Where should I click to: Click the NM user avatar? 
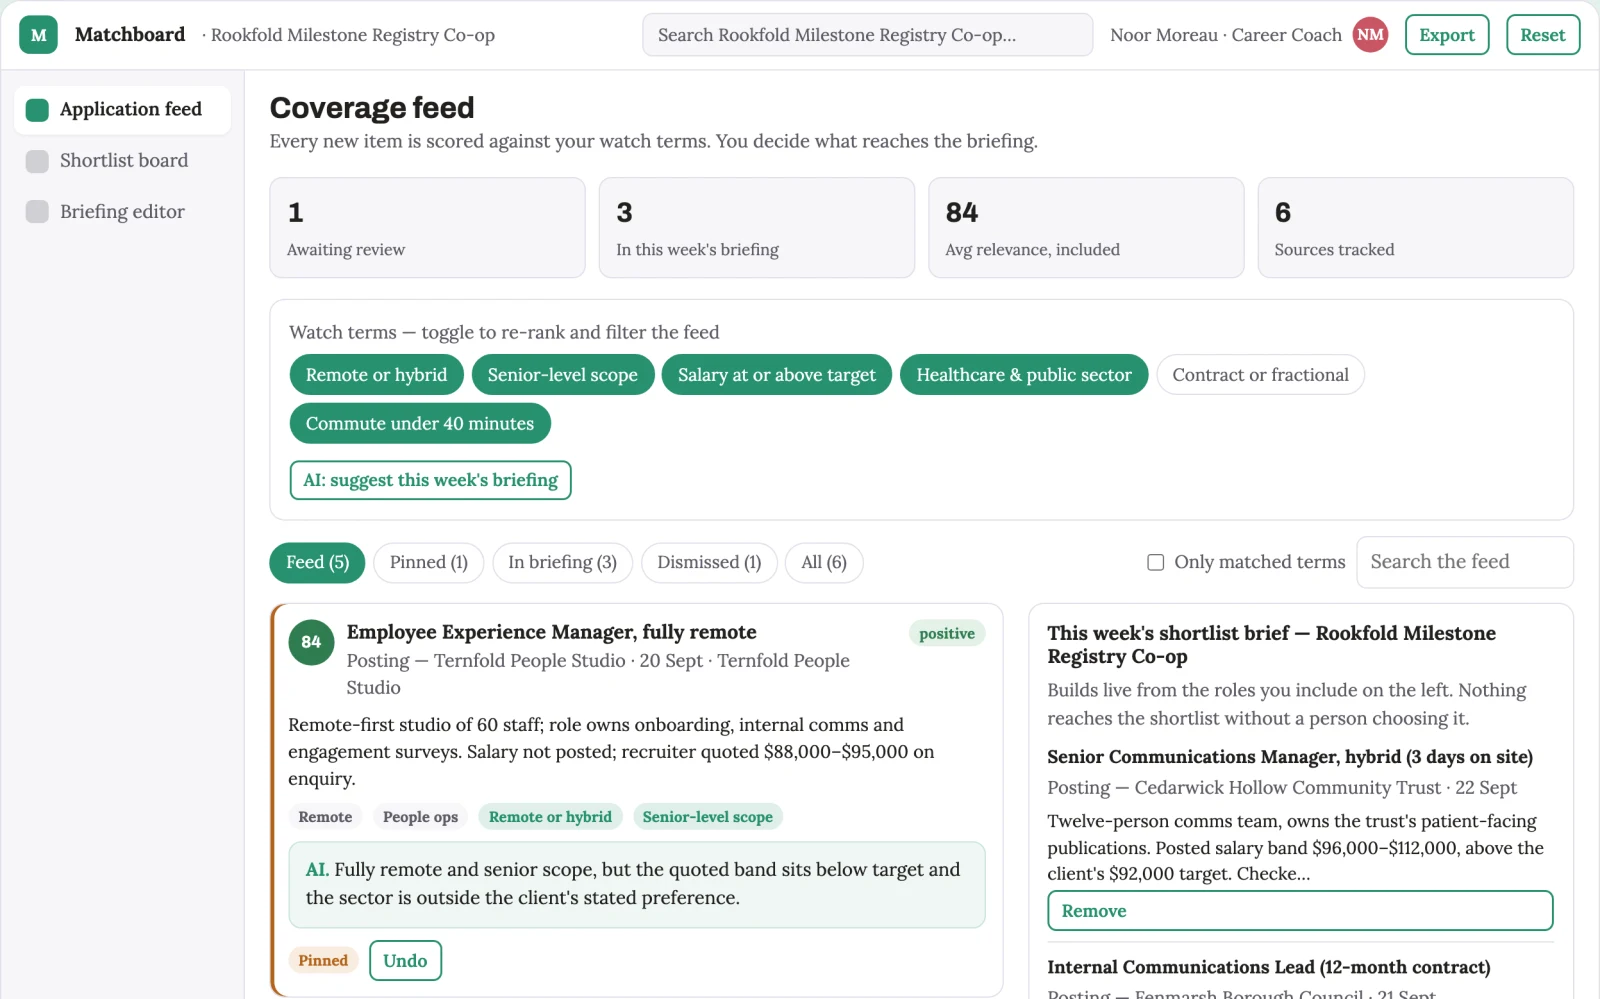(1370, 35)
